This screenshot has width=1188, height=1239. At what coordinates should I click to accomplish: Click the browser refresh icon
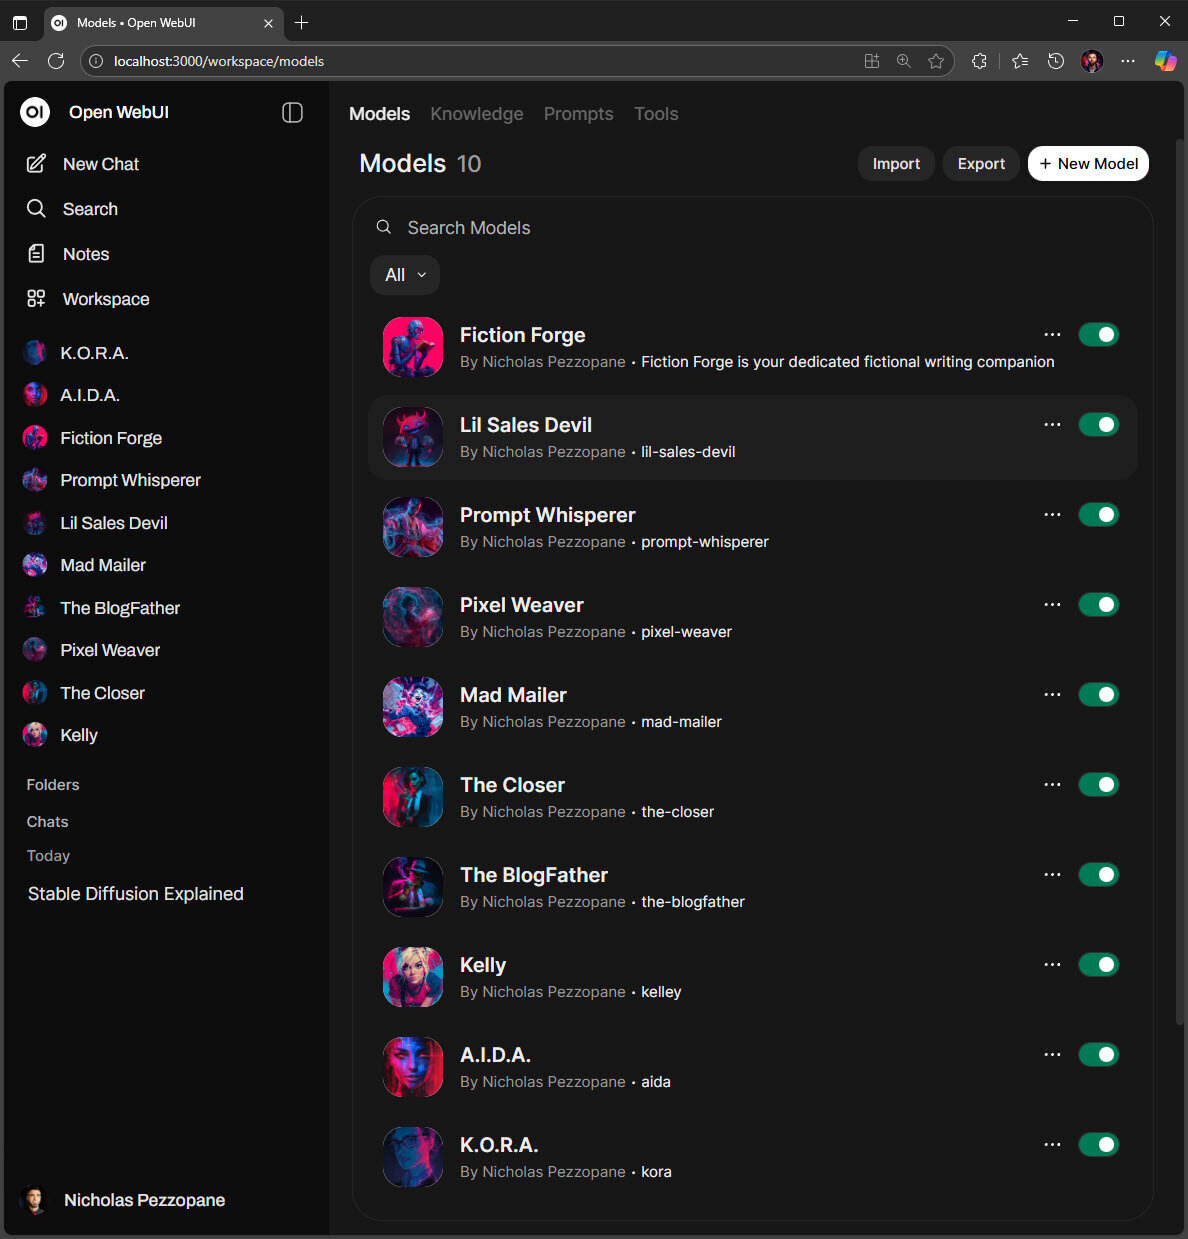tap(56, 61)
